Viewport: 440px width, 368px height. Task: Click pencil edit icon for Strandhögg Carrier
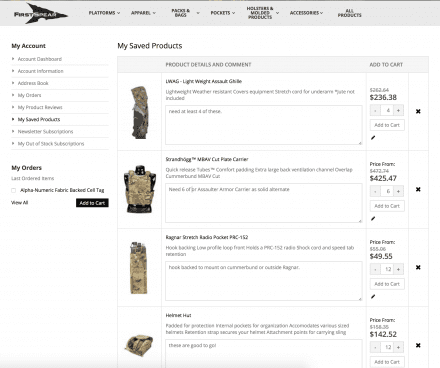pos(373,219)
